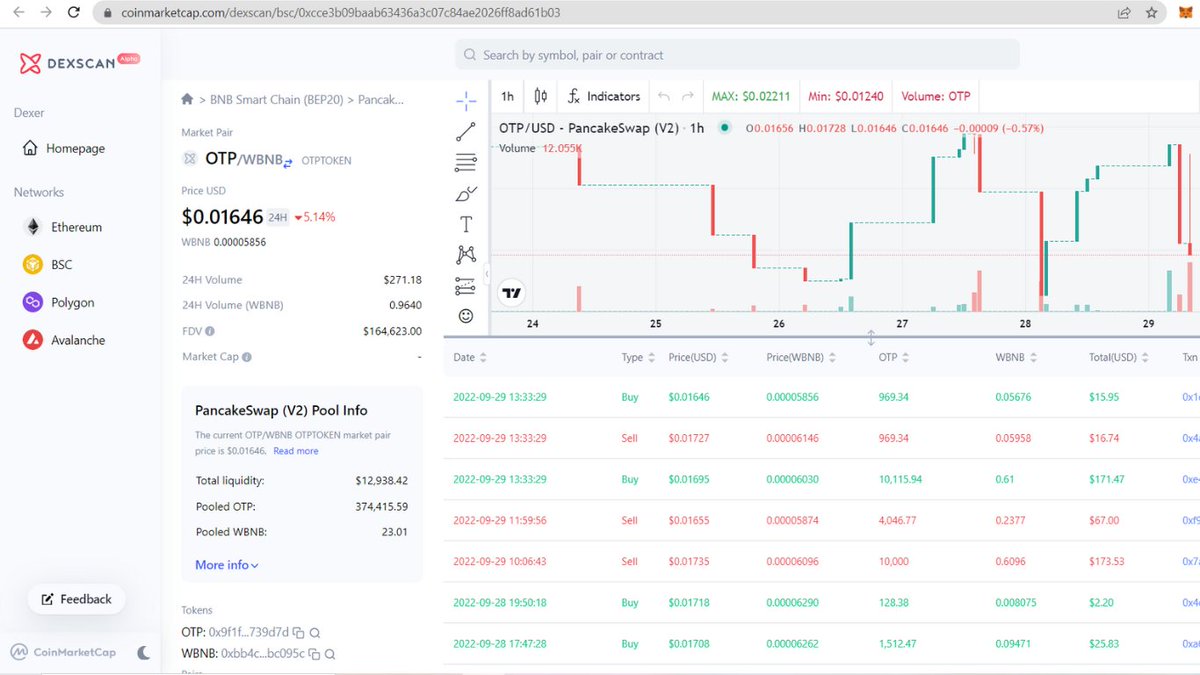Copy the WBNB contract address

point(314,654)
